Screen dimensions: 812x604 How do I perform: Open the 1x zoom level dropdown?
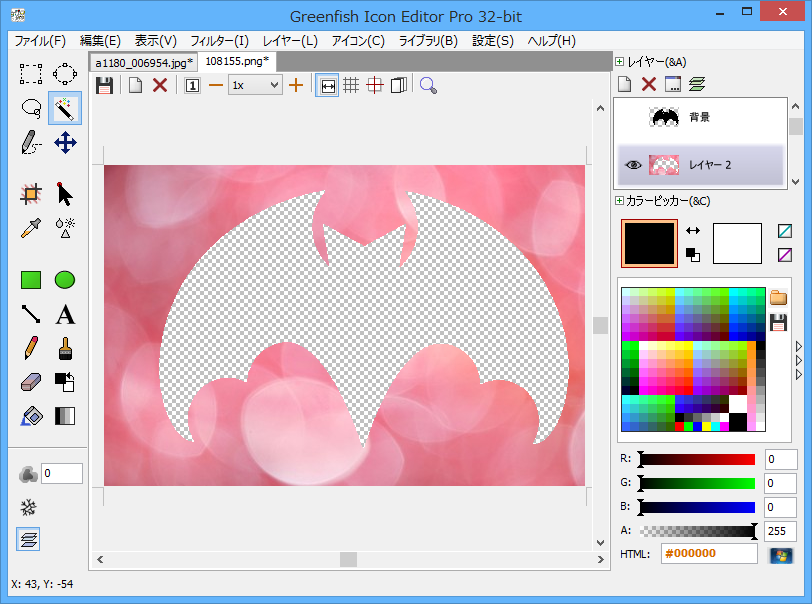pyautogui.click(x=255, y=85)
